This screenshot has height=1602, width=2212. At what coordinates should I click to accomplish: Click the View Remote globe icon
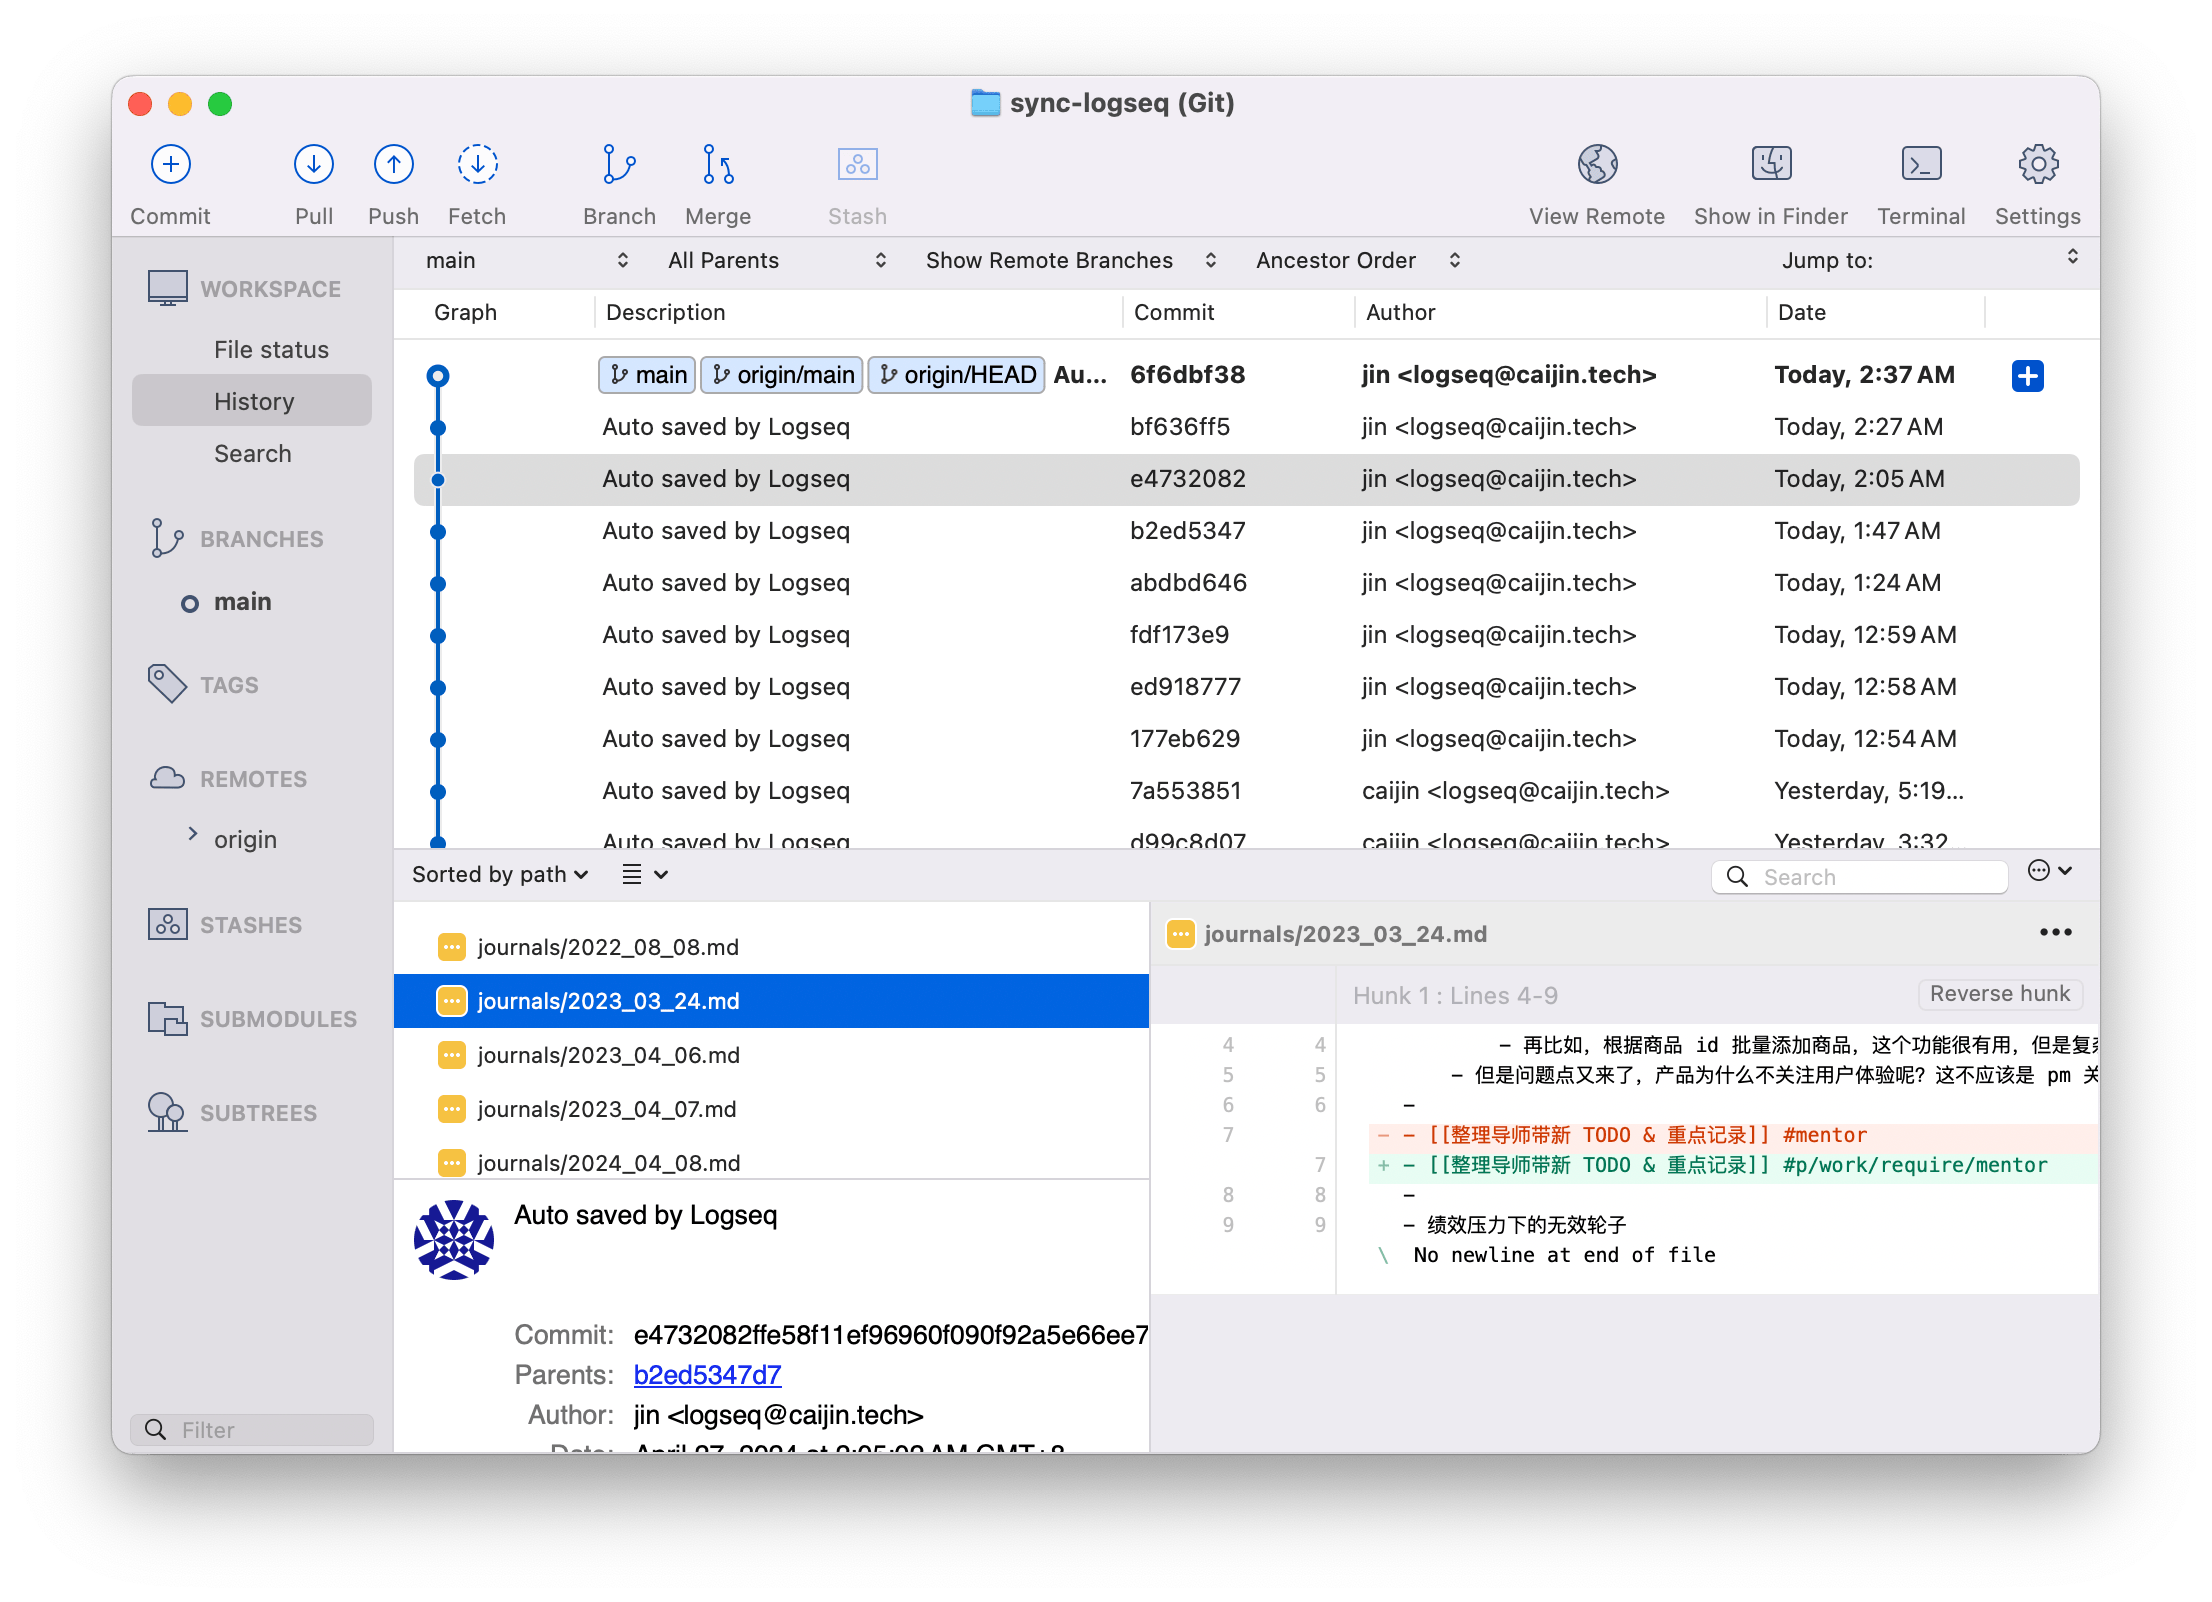coord(1597,165)
